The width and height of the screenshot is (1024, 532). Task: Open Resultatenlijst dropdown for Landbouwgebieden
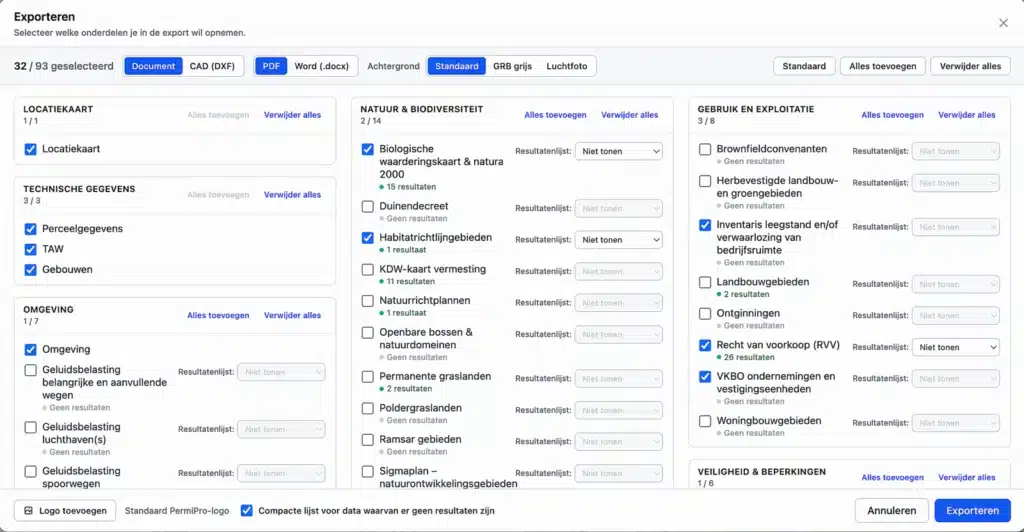tap(955, 285)
